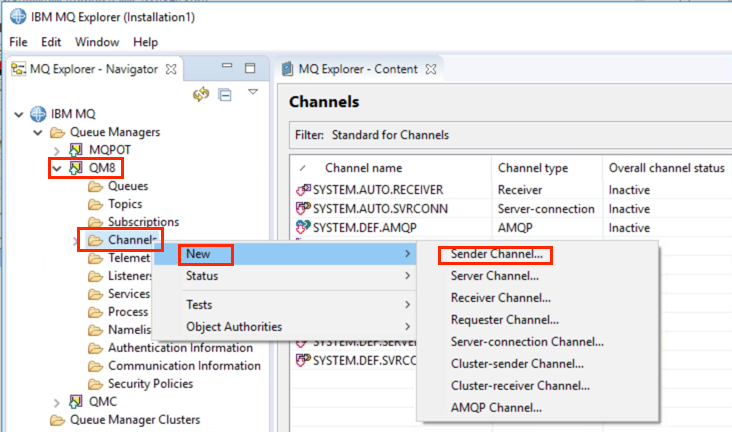Collapse the IBM MQ root node
Viewport: 732px width, 432px height.
click(19, 114)
